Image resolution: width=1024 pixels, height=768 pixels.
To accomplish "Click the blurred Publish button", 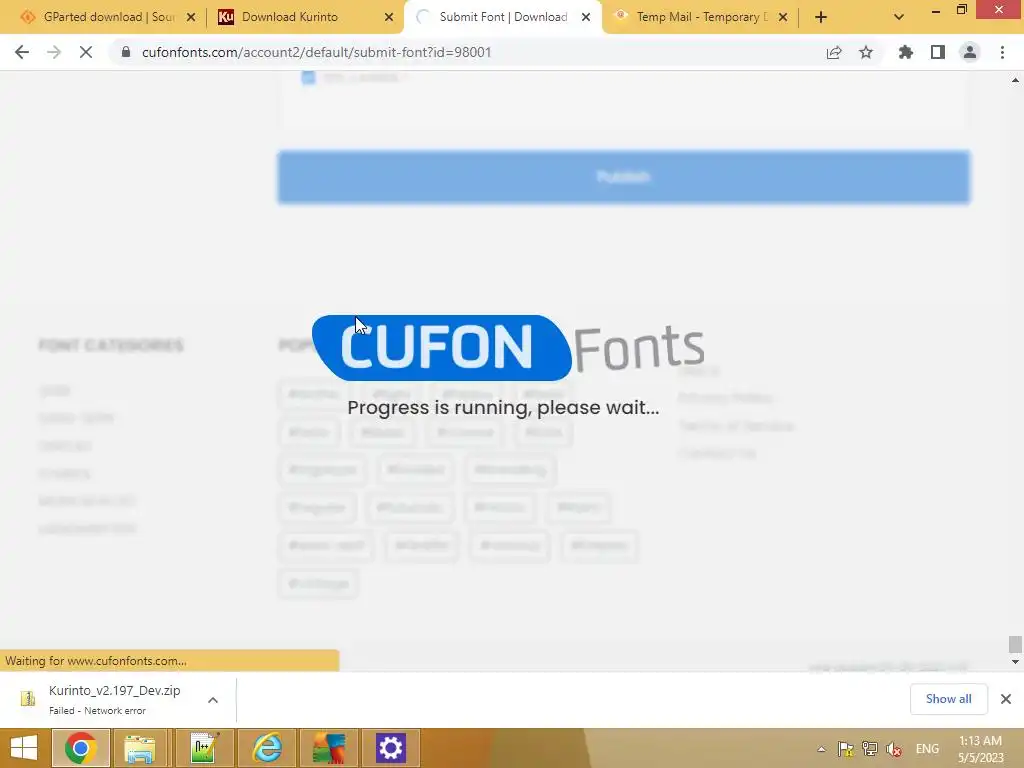I will click(x=624, y=177).
